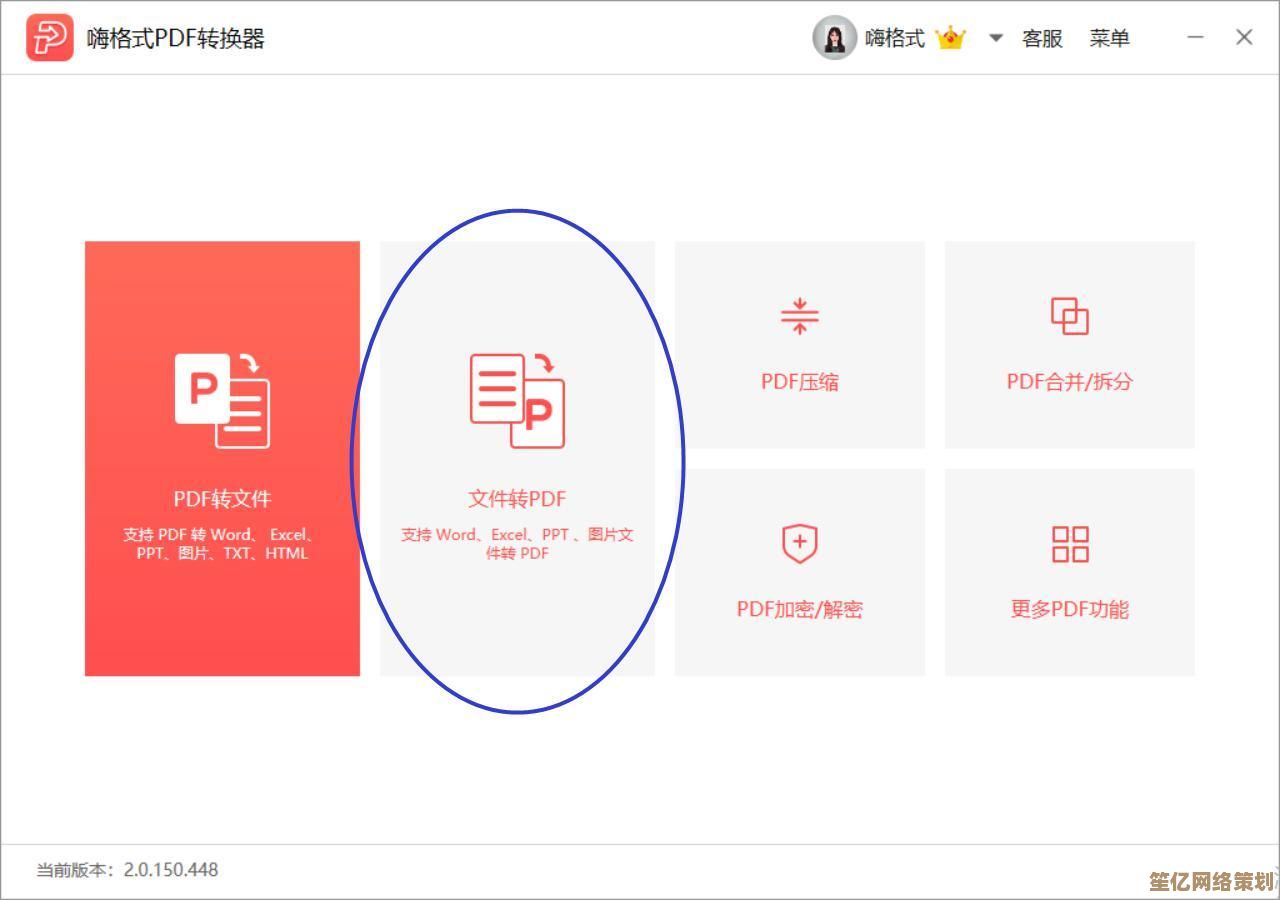Click the 更多PDF功能 text label
The height and width of the screenshot is (900, 1280).
tap(1069, 609)
